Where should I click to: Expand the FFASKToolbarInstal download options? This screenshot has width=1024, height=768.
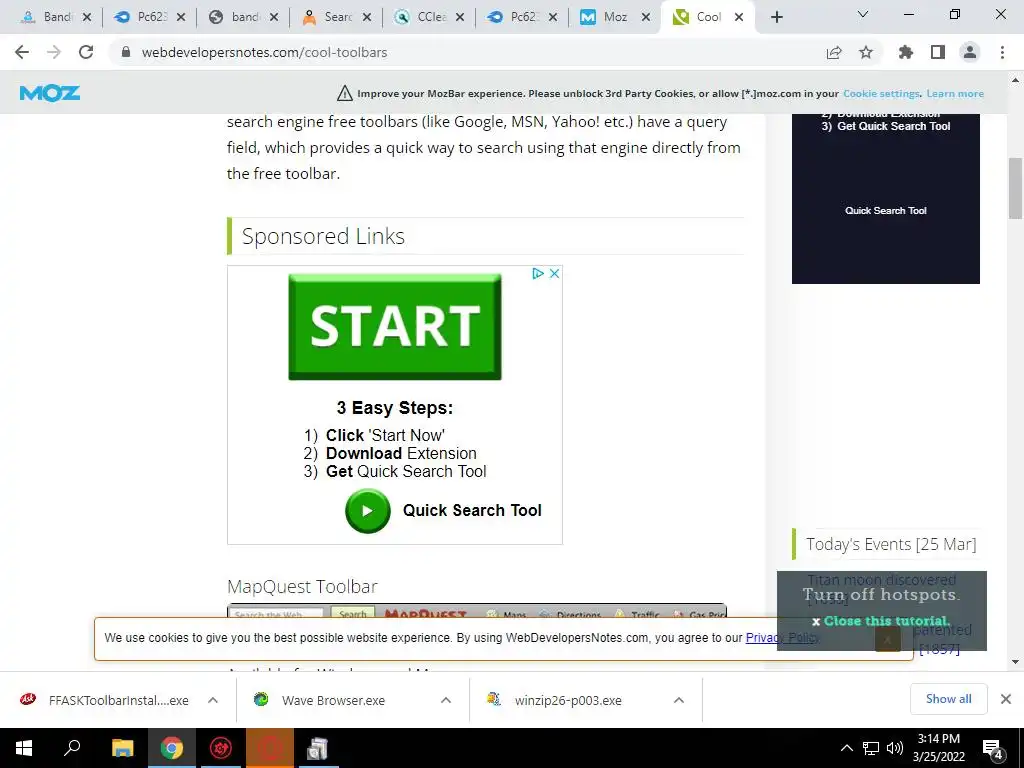[x=213, y=700]
